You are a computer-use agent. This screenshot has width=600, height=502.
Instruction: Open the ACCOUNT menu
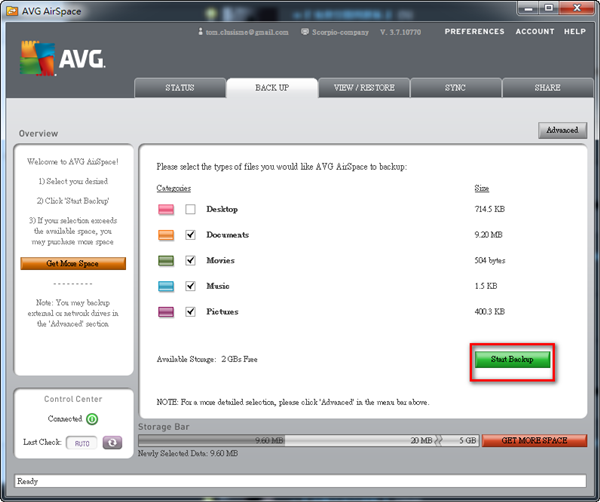(535, 31)
